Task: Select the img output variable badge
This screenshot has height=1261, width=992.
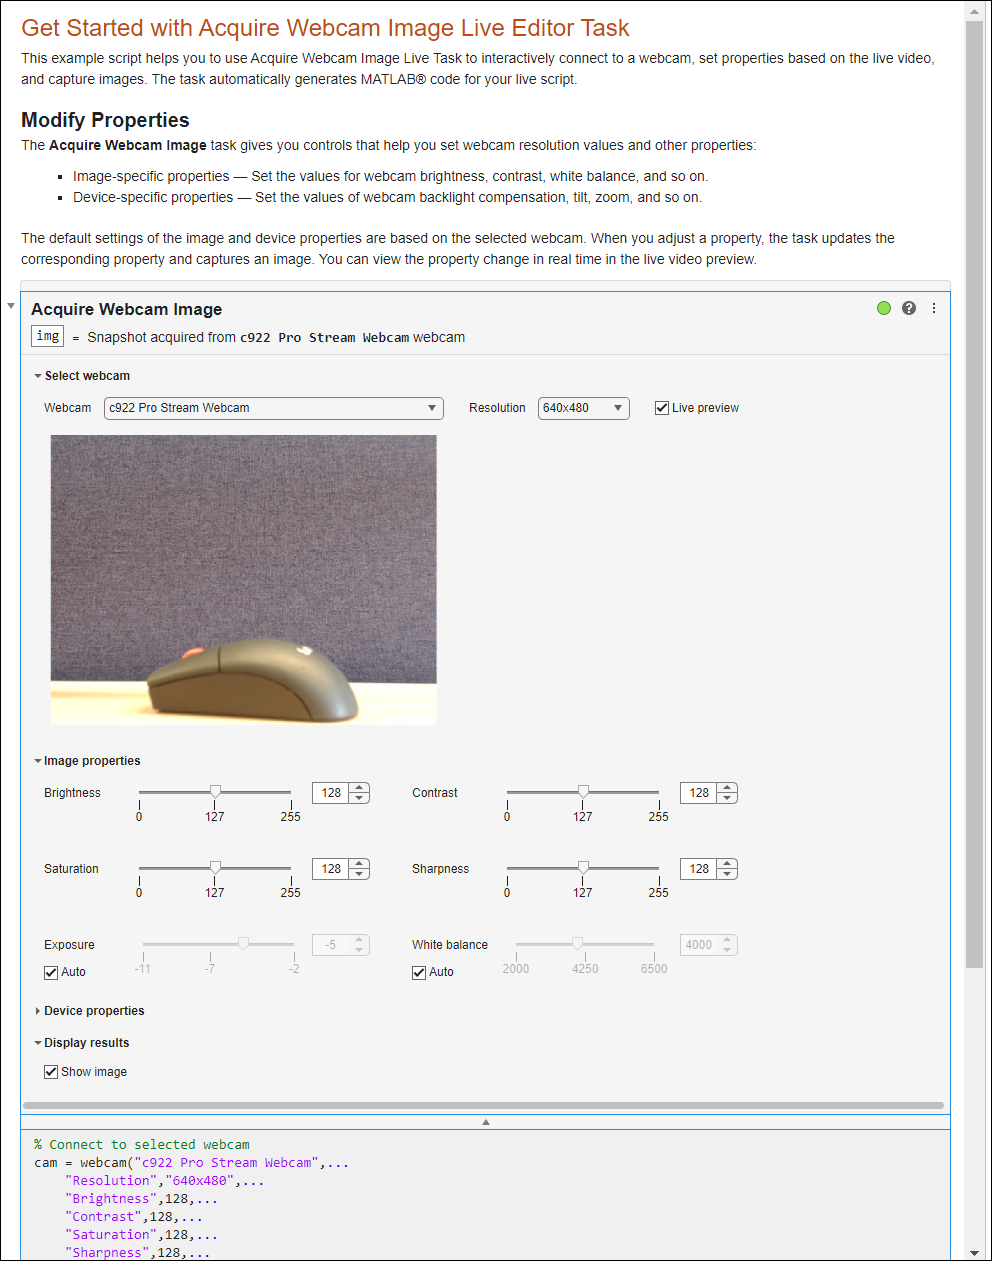Action: click(x=47, y=336)
